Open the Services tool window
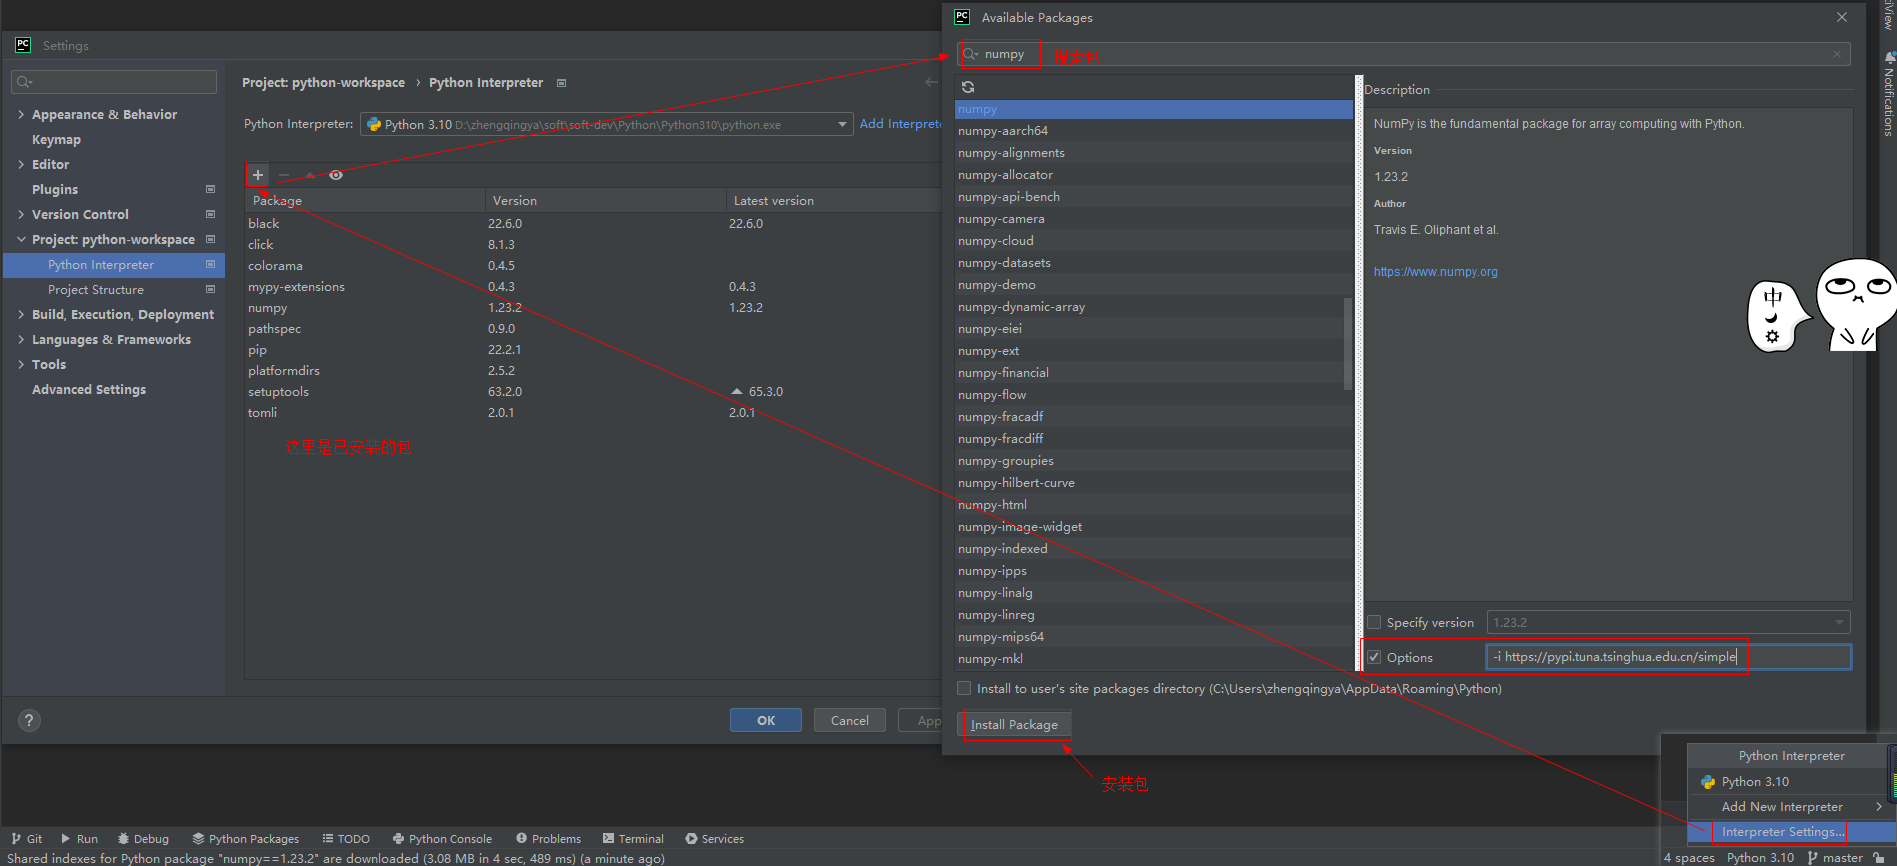 click(x=714, y=838)
